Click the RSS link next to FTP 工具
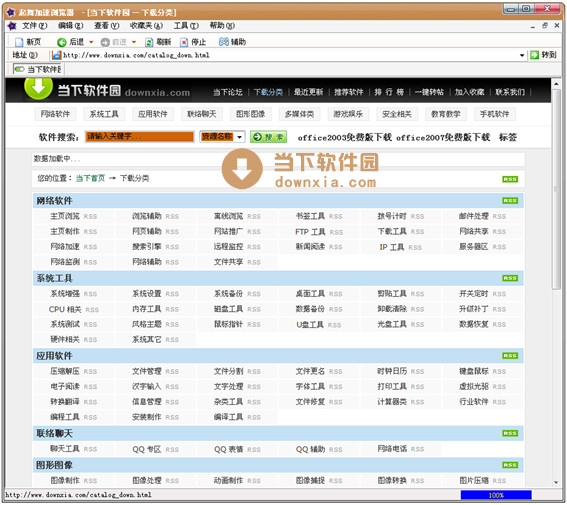 click(336, 232)
